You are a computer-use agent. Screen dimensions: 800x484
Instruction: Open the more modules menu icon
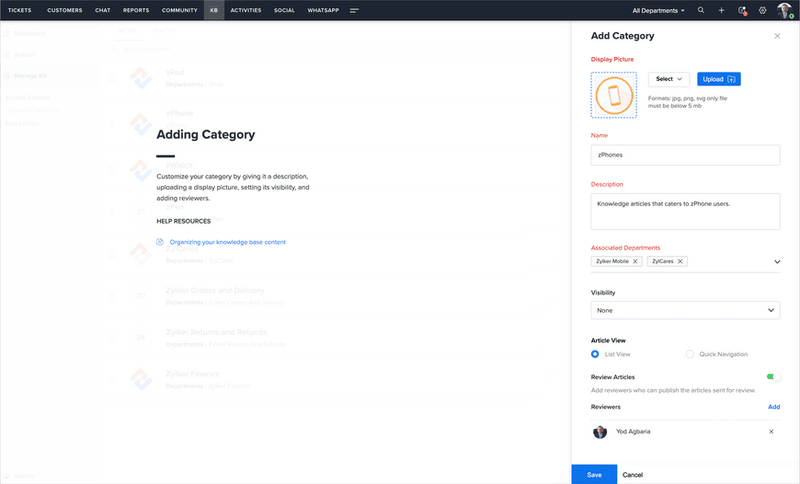[354, 10]
